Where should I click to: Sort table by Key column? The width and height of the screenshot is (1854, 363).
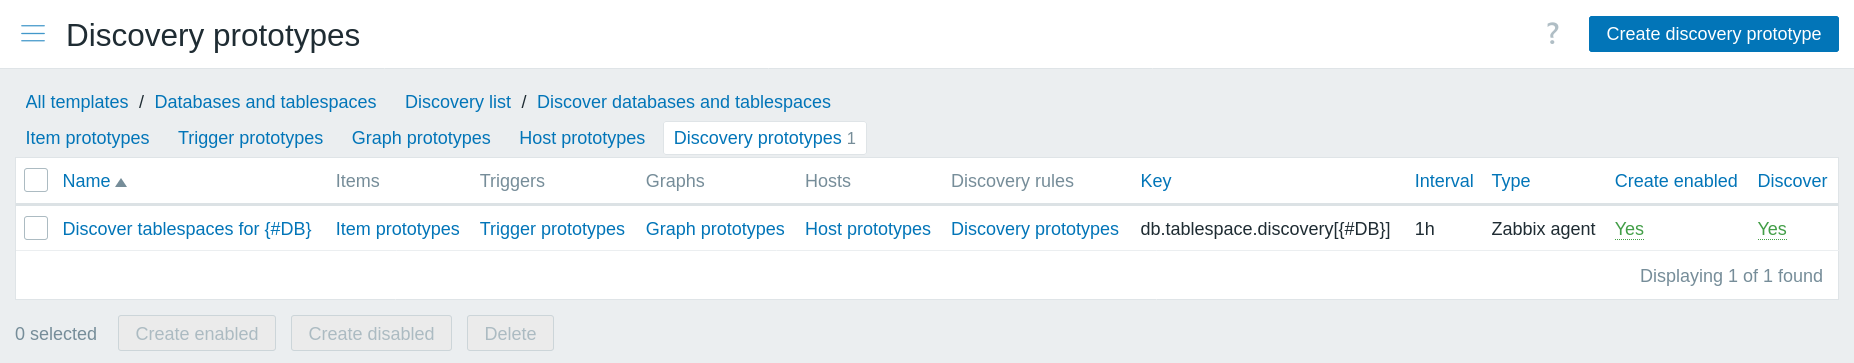coord(1155,181)
